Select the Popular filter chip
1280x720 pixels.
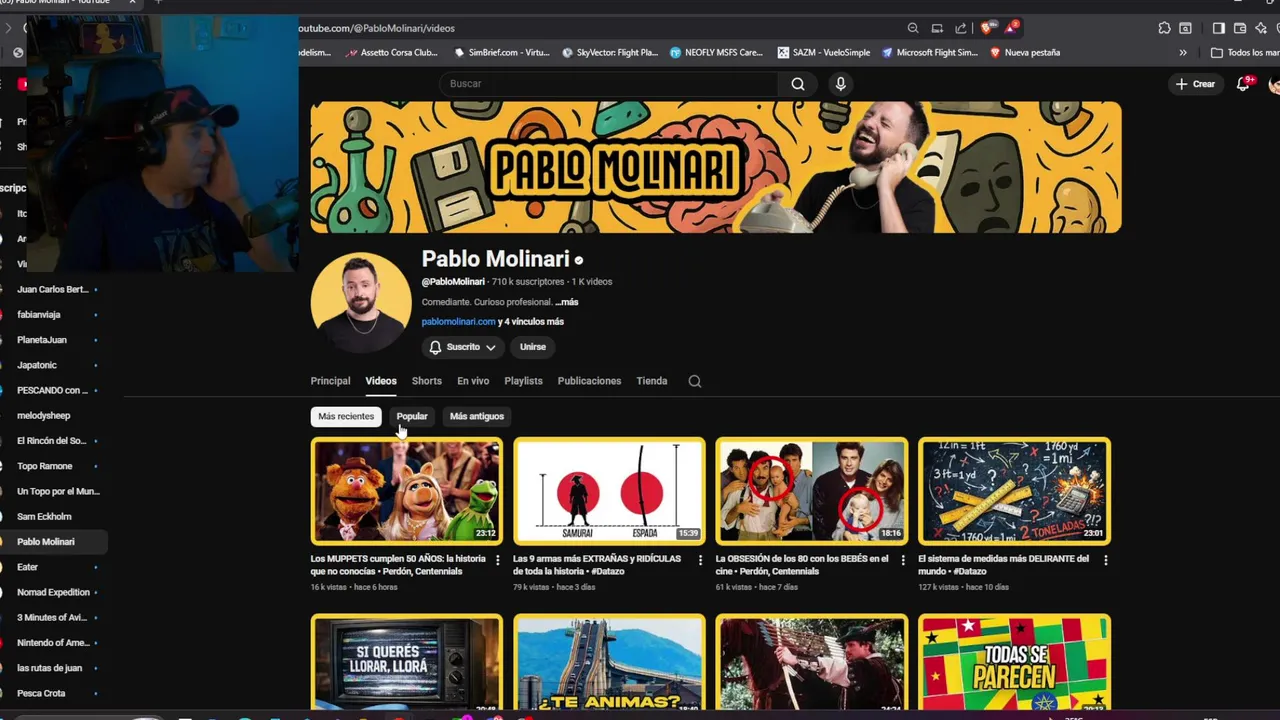412,416
